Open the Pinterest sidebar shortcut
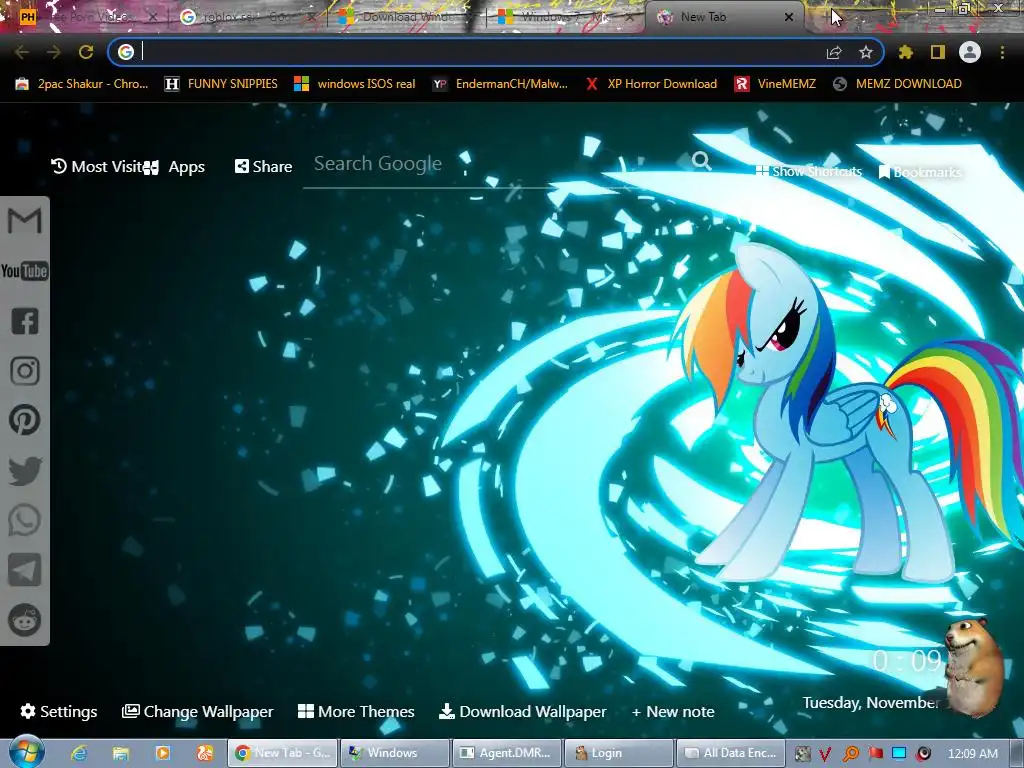Viewport: 1024px width, 768px height. (x=25, y=421)
